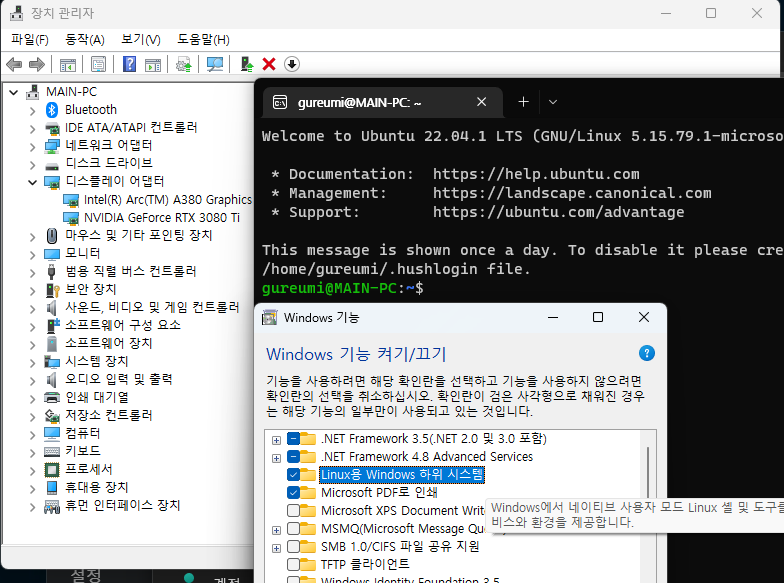Viewport: 784px width, 583px height.
Task: Click the back arrow in Device Manager toolbar
Action: pos(14,64)
